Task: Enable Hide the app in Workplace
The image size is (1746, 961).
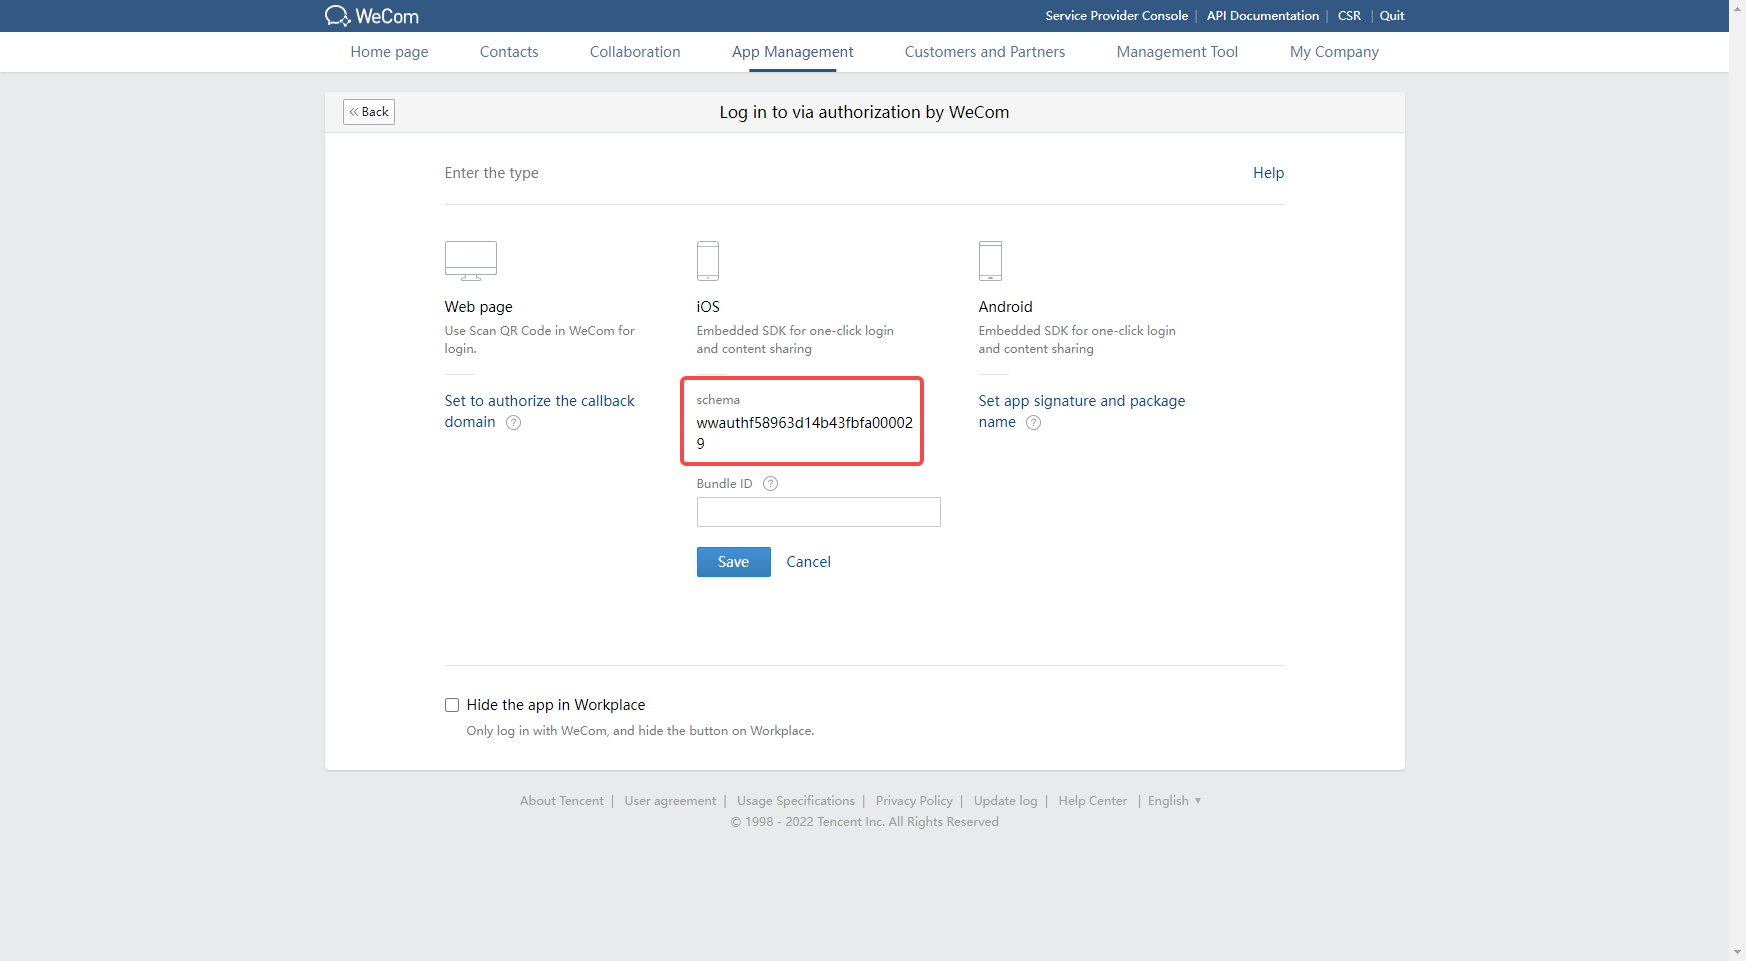Action: [452, 705]
